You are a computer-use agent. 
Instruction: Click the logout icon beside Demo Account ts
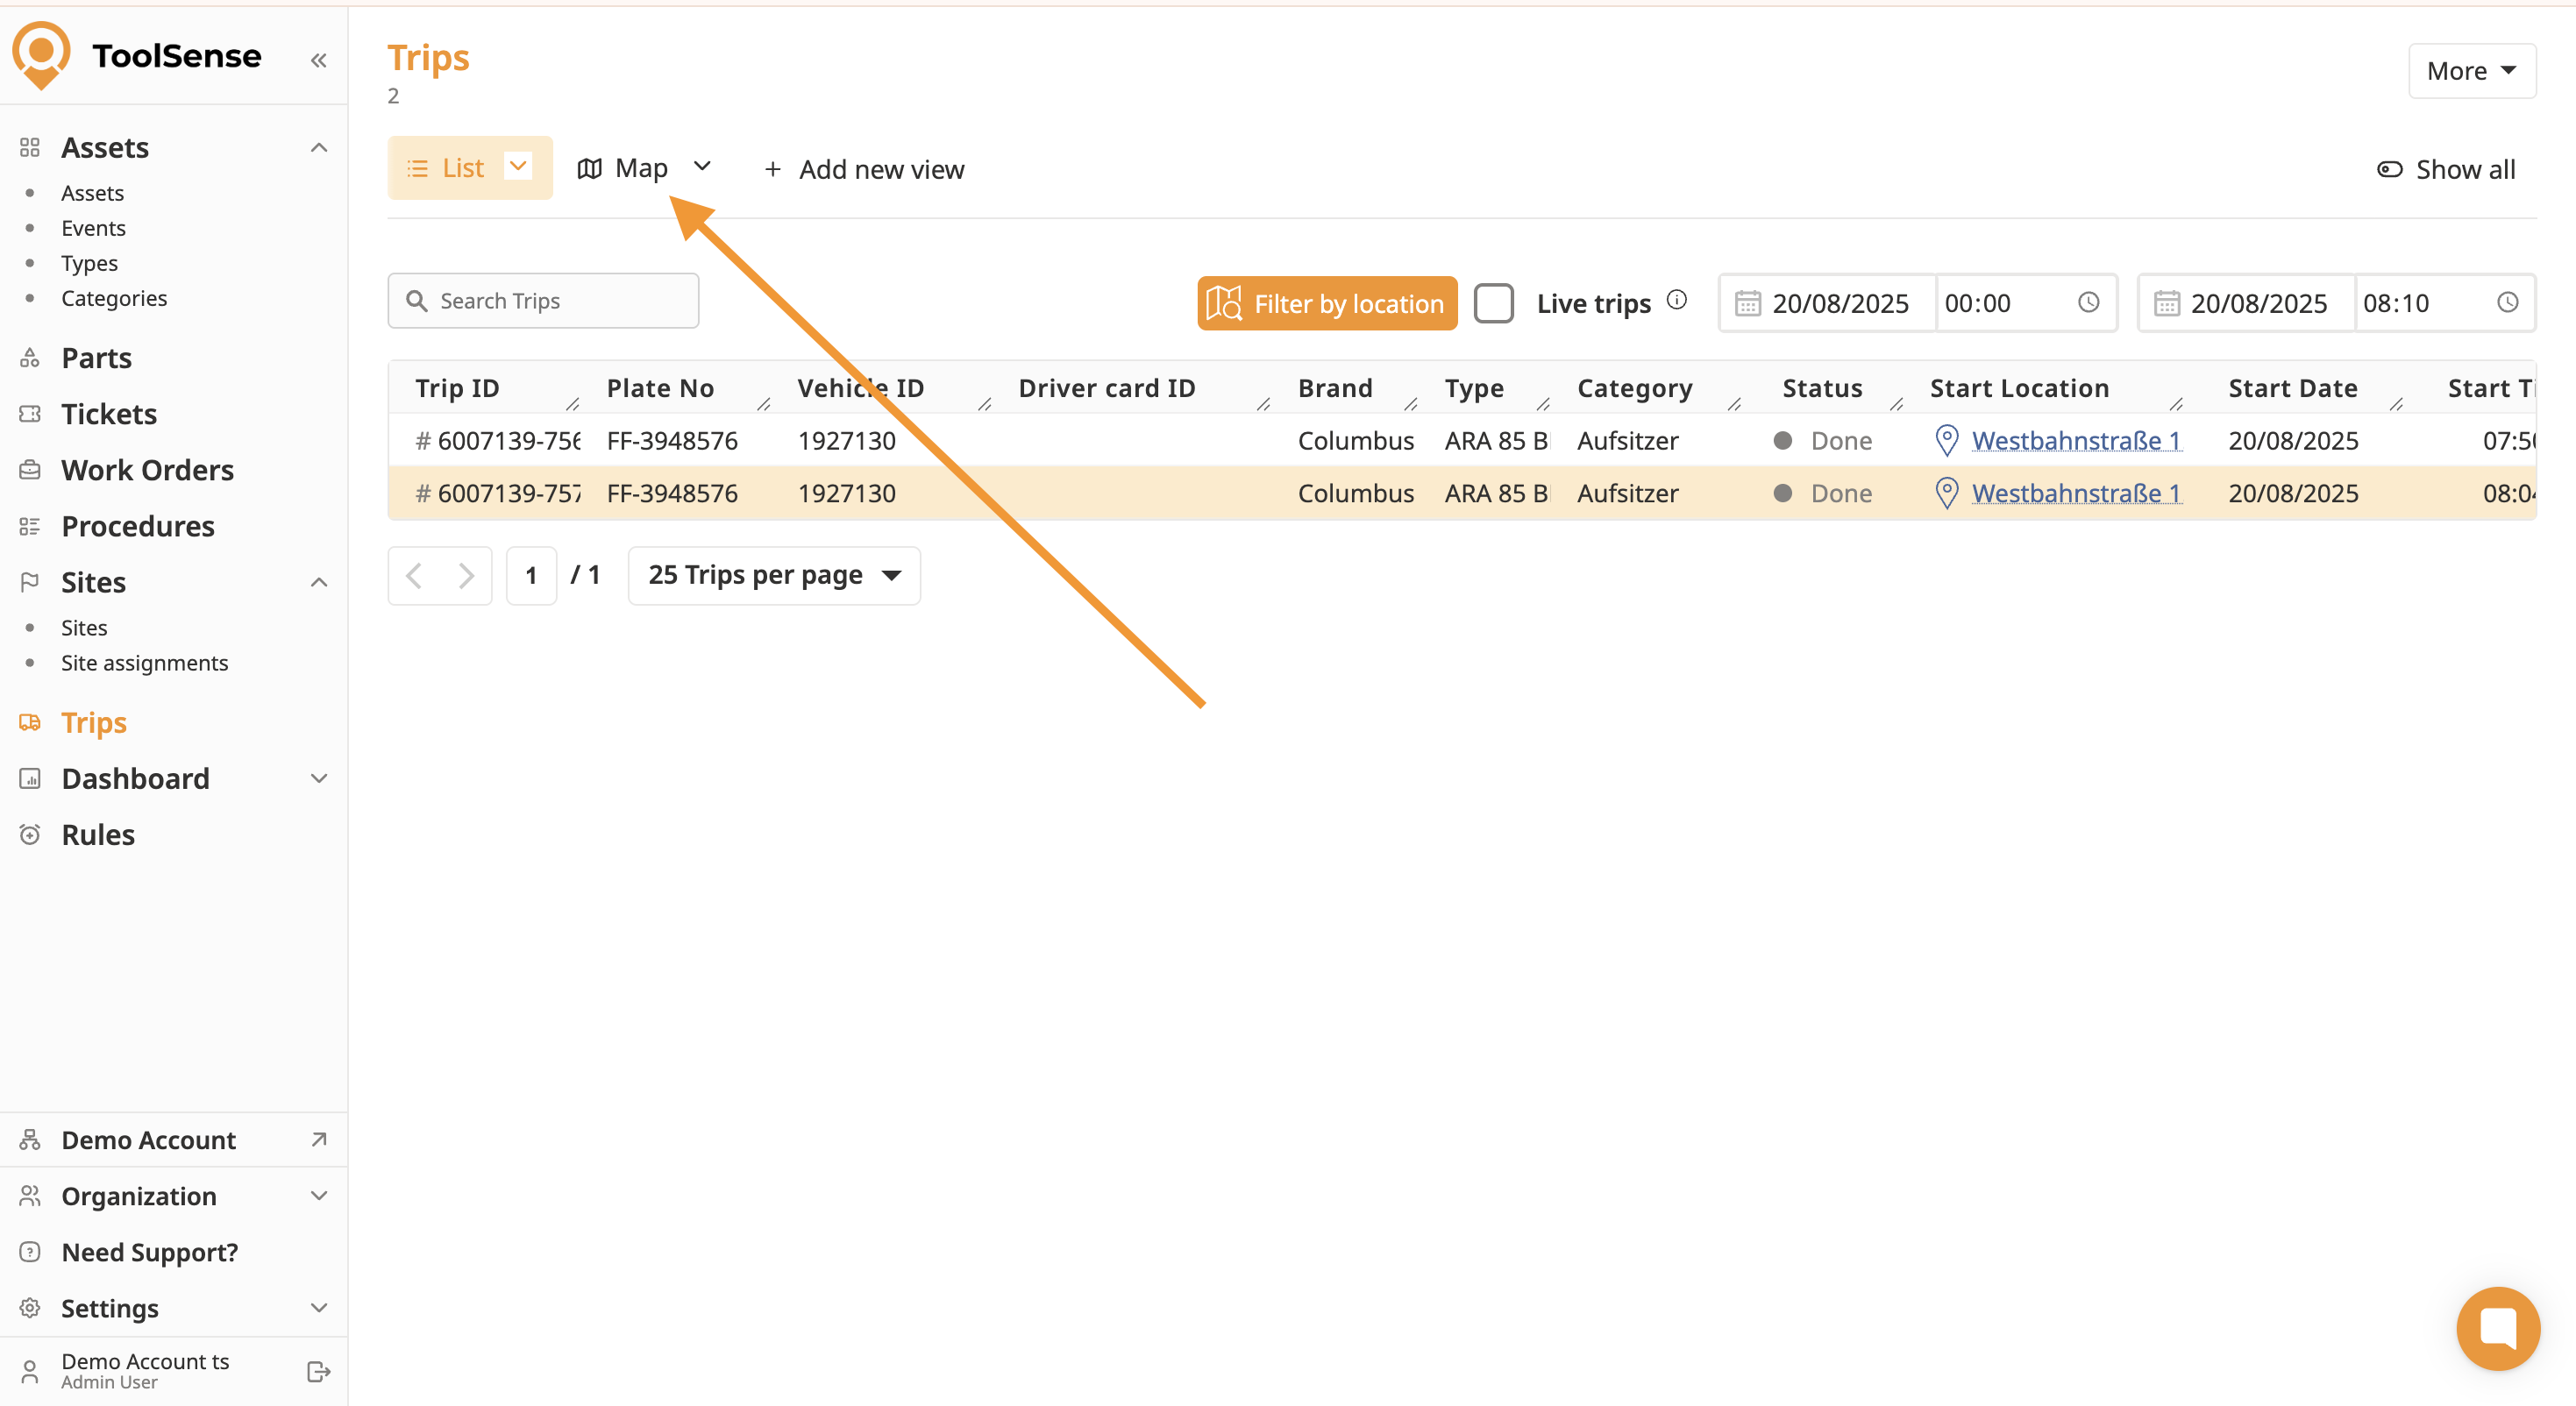coord(318,1371)
